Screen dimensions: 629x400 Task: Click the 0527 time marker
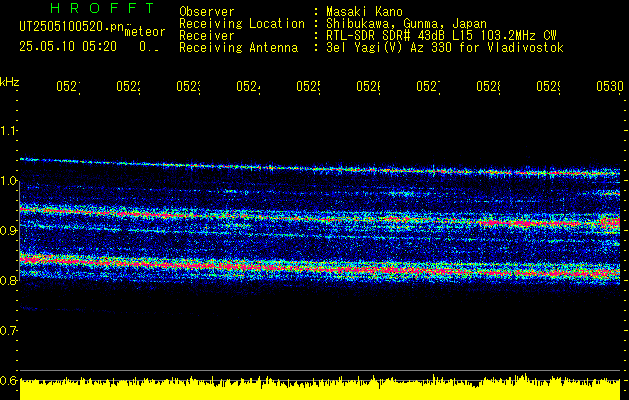tap(428, 87)
